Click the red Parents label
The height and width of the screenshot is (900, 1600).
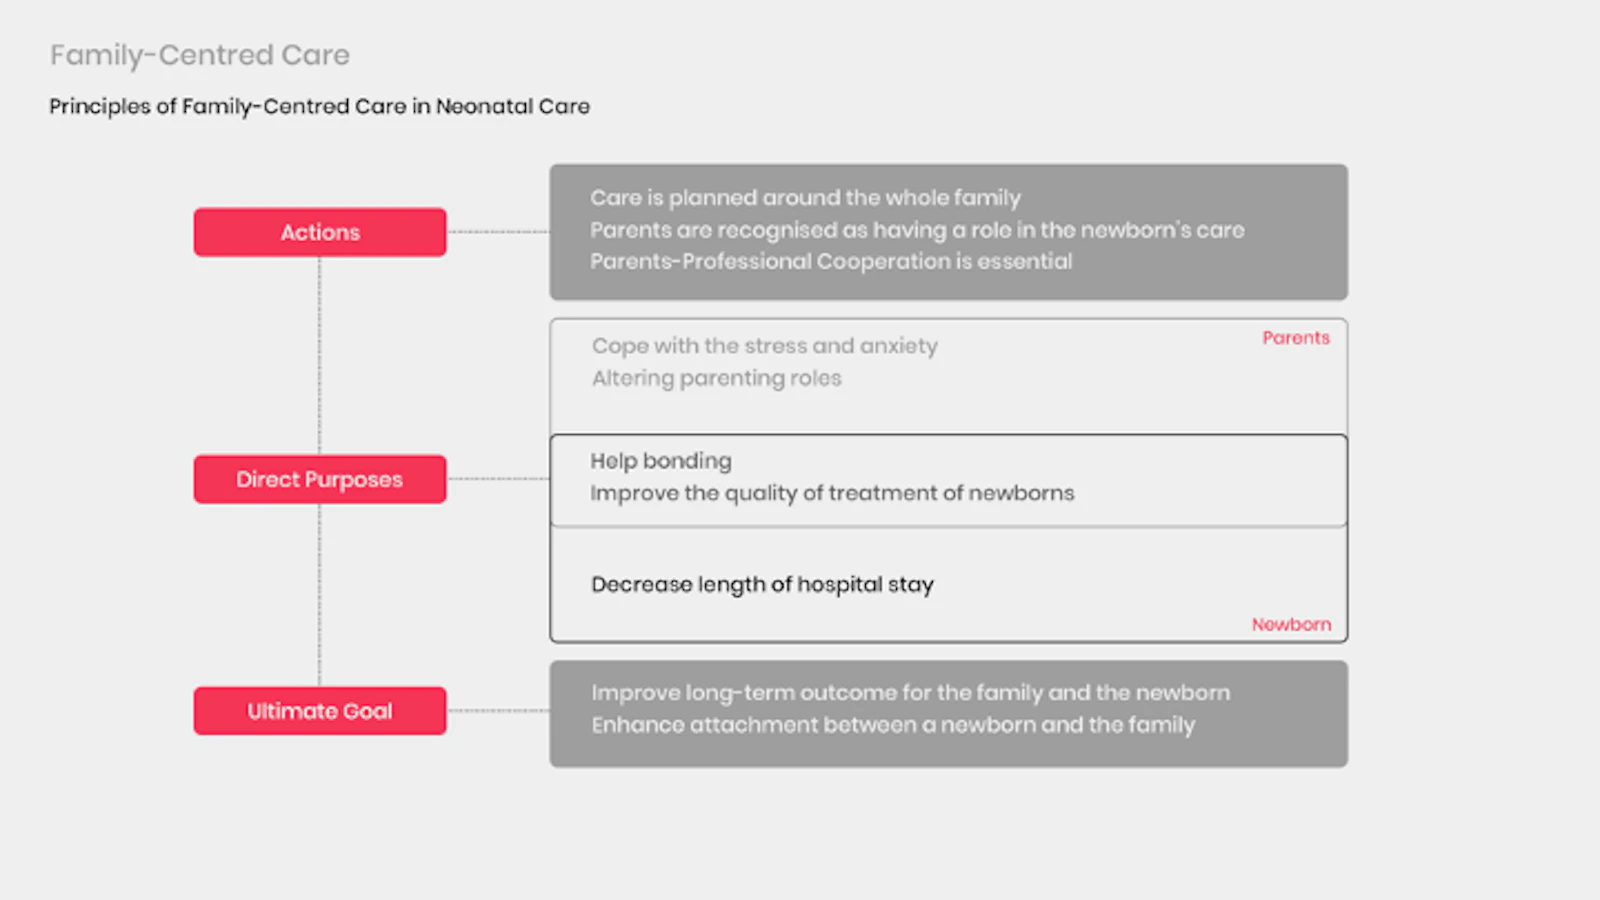point(1295,338)
